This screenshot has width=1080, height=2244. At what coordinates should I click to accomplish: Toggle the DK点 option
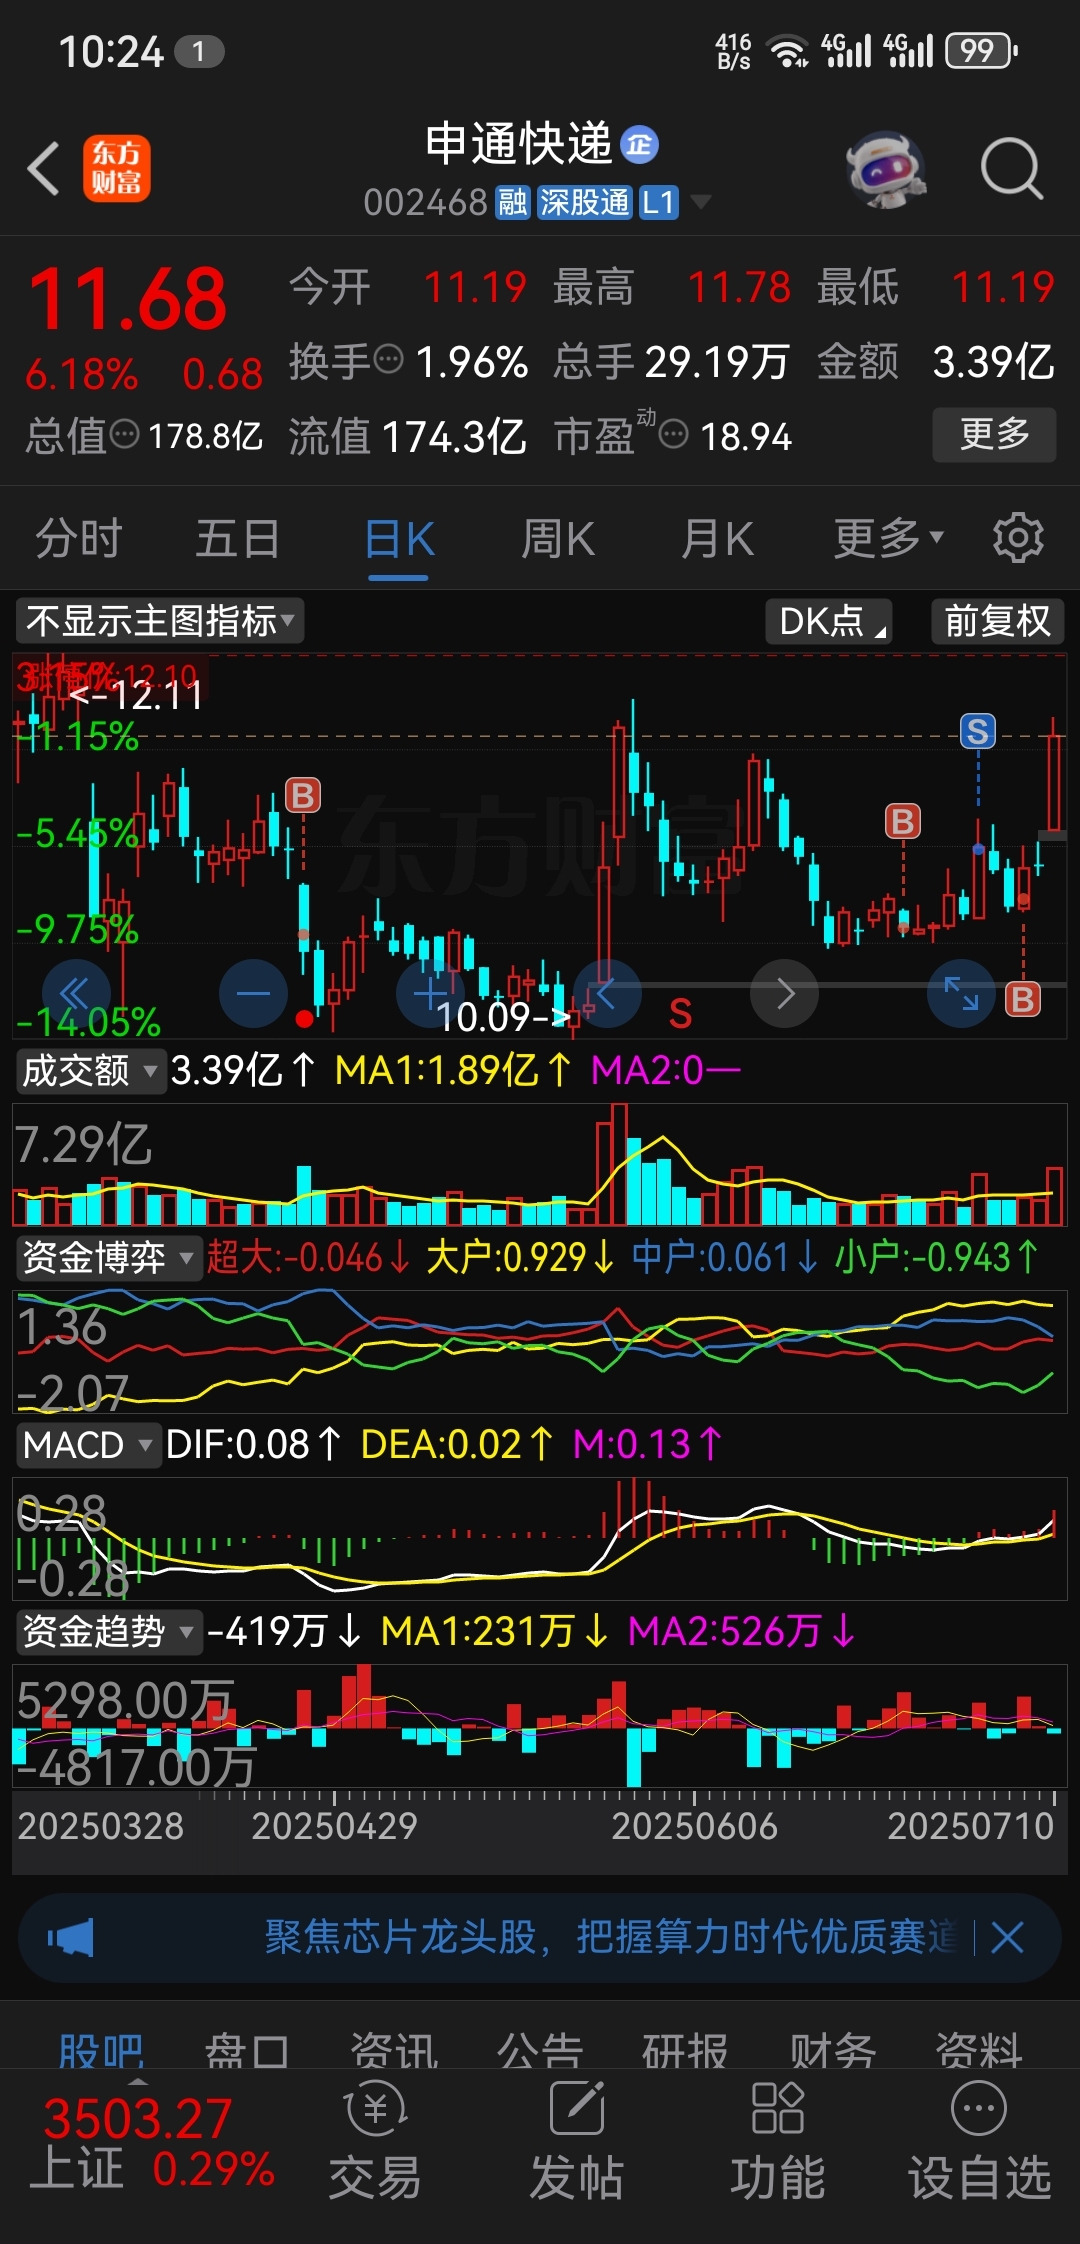(x=829, y=621)
